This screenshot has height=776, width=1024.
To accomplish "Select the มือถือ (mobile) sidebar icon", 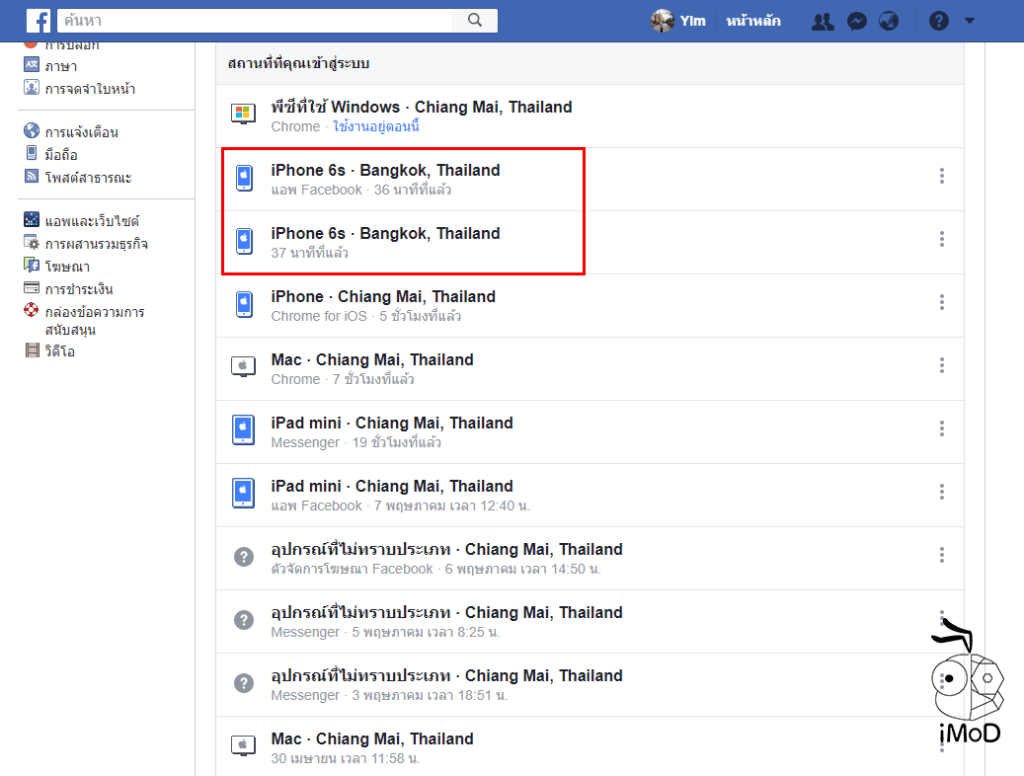I will point(32,152).
